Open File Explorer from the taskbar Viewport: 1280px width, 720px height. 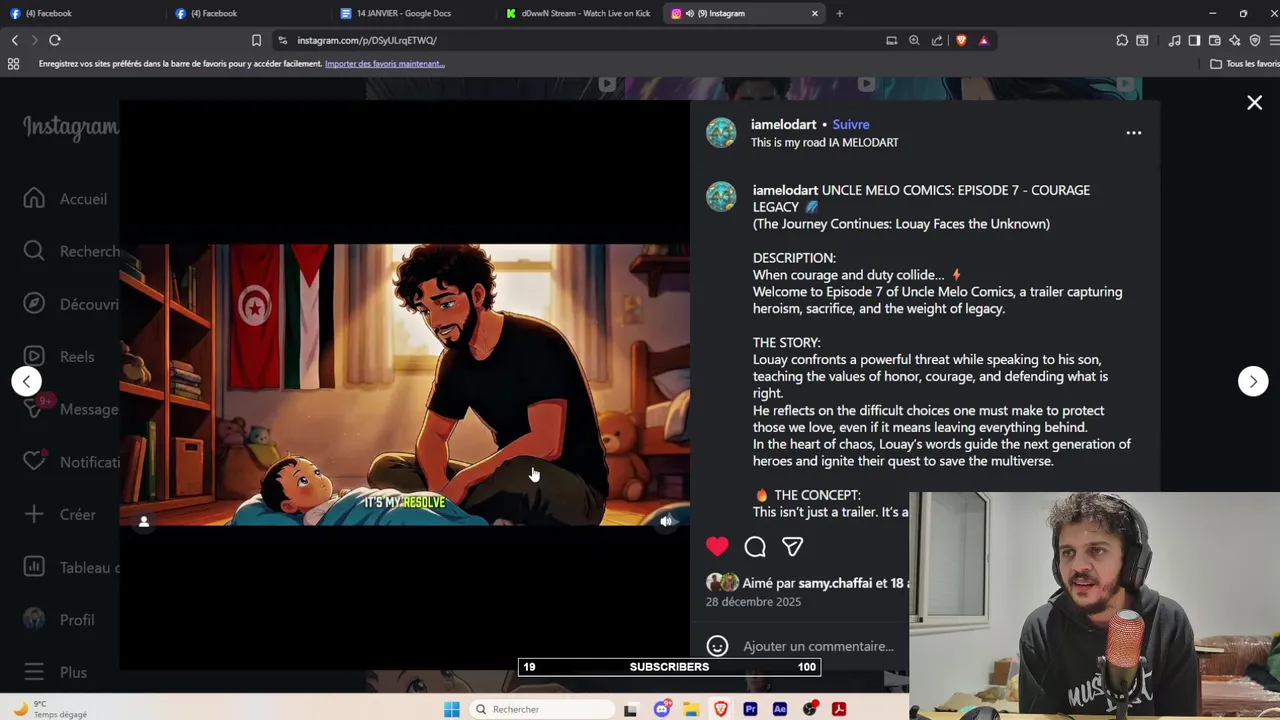pos(691,709)
